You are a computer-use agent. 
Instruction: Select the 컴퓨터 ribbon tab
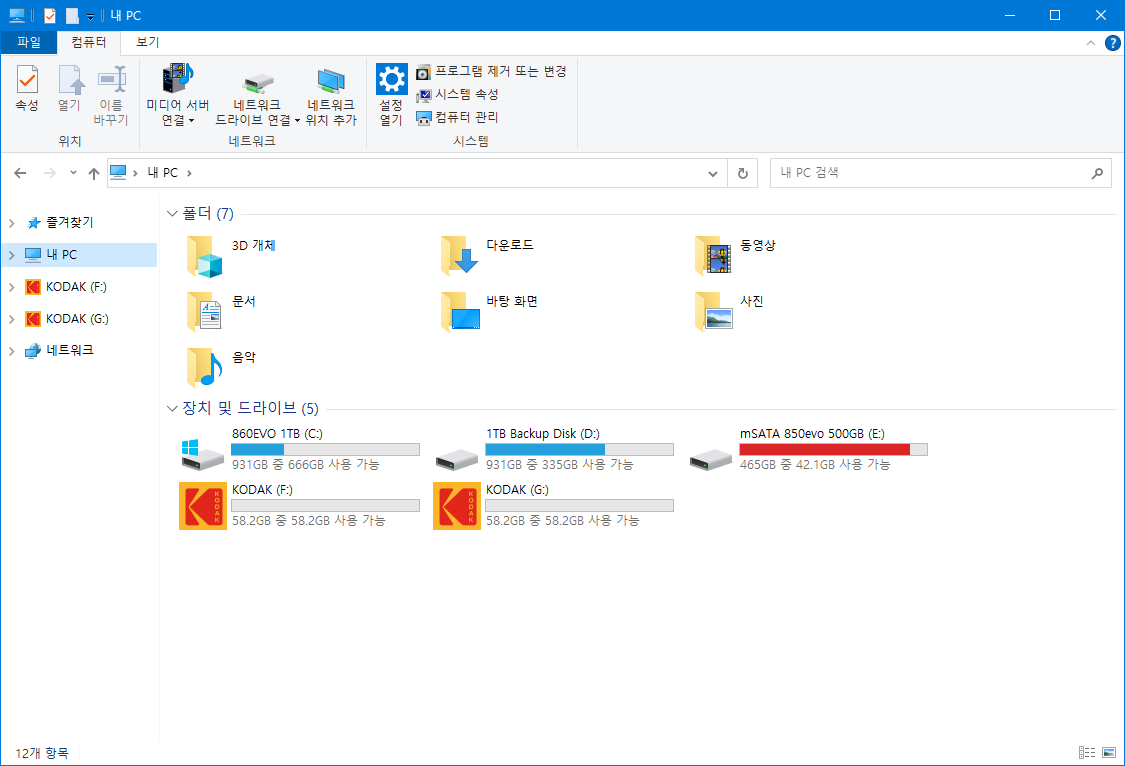[x=88, y=42]
